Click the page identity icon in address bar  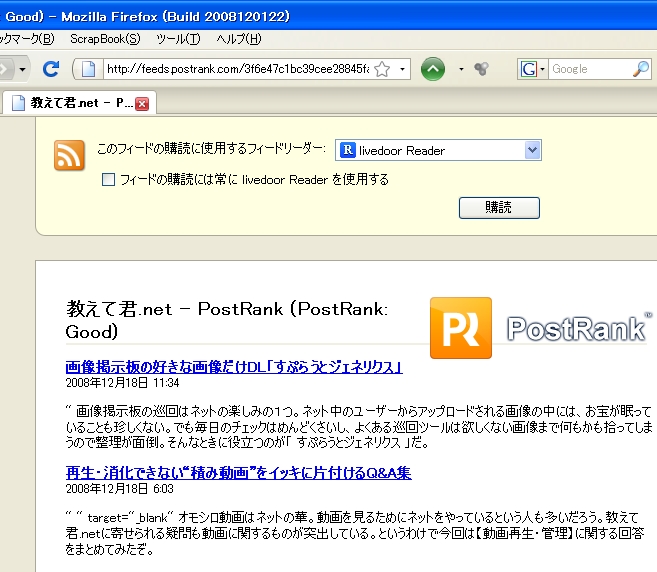pyautogui.click(x=88, y=69)
